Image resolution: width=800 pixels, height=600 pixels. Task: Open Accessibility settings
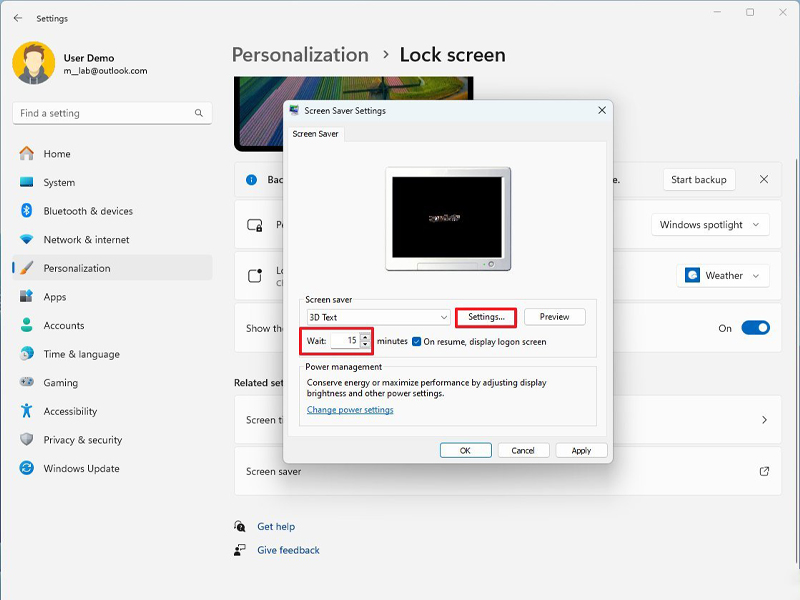click(112, 411)
